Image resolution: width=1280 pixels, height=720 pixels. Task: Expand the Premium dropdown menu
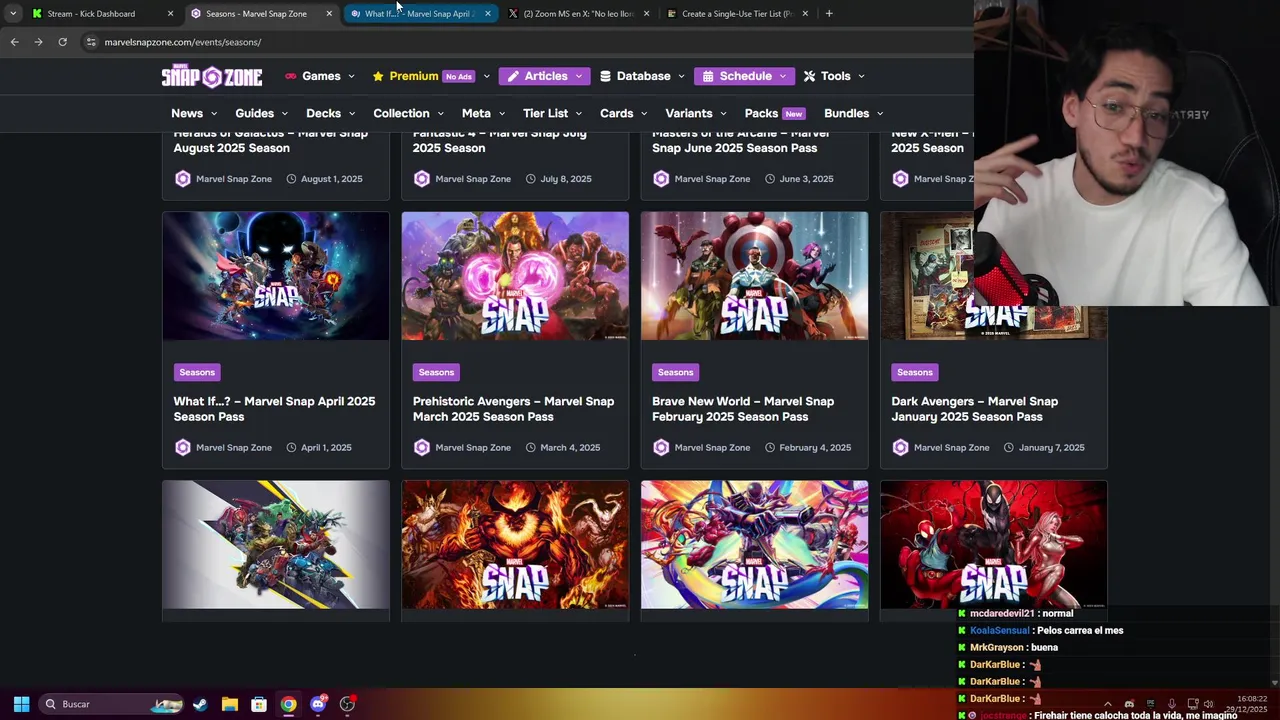(x=431, y=76)
